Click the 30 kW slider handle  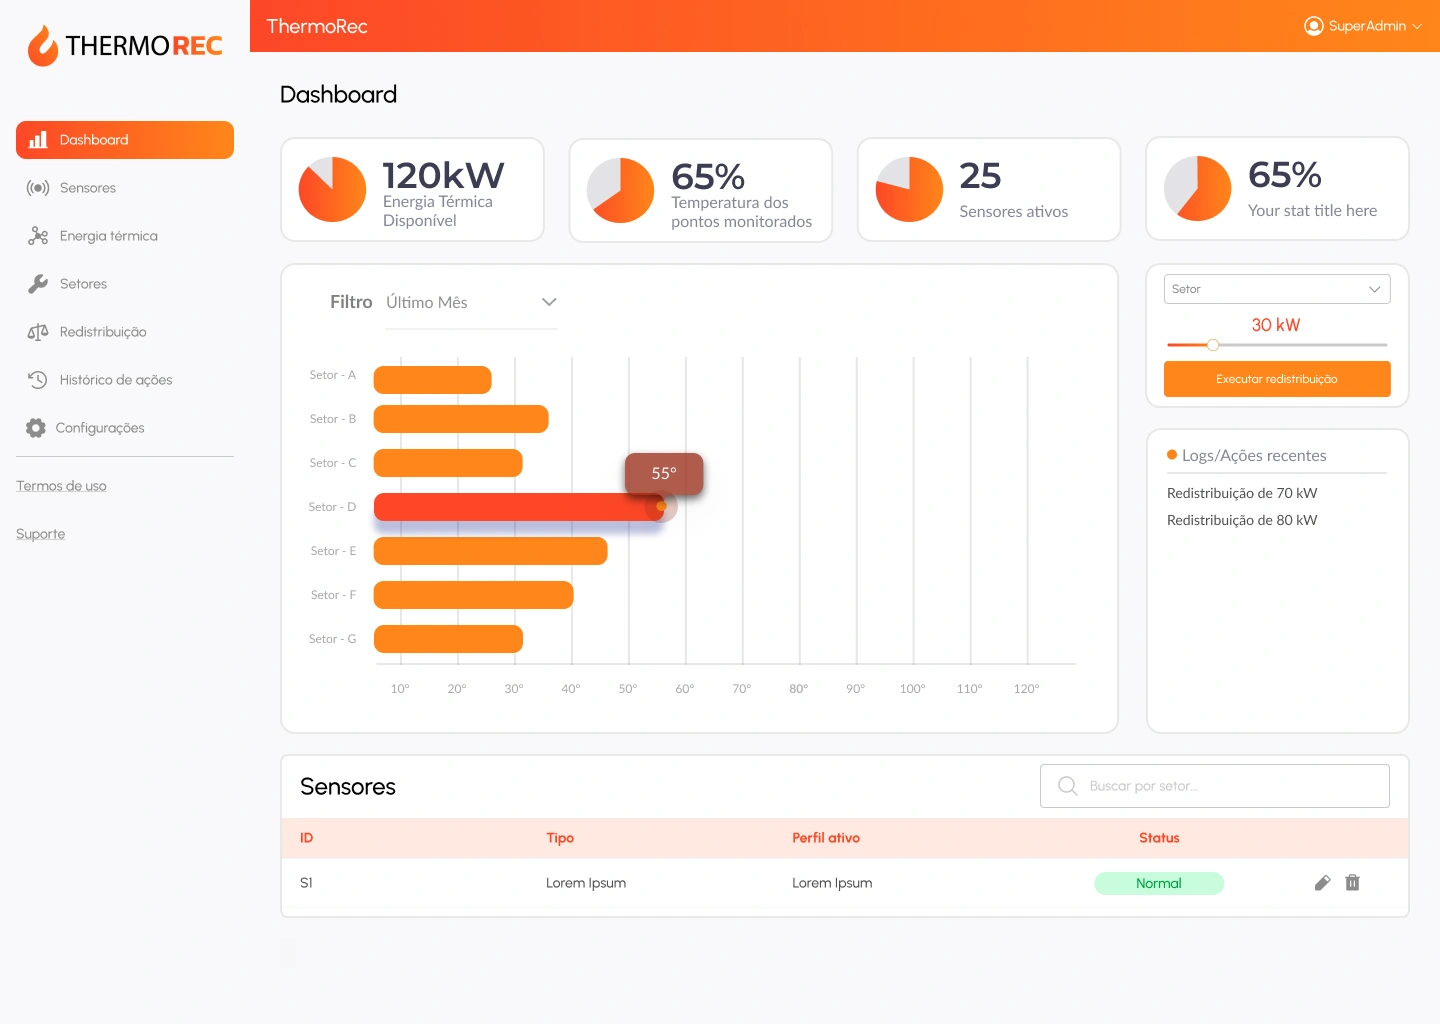1212,345
